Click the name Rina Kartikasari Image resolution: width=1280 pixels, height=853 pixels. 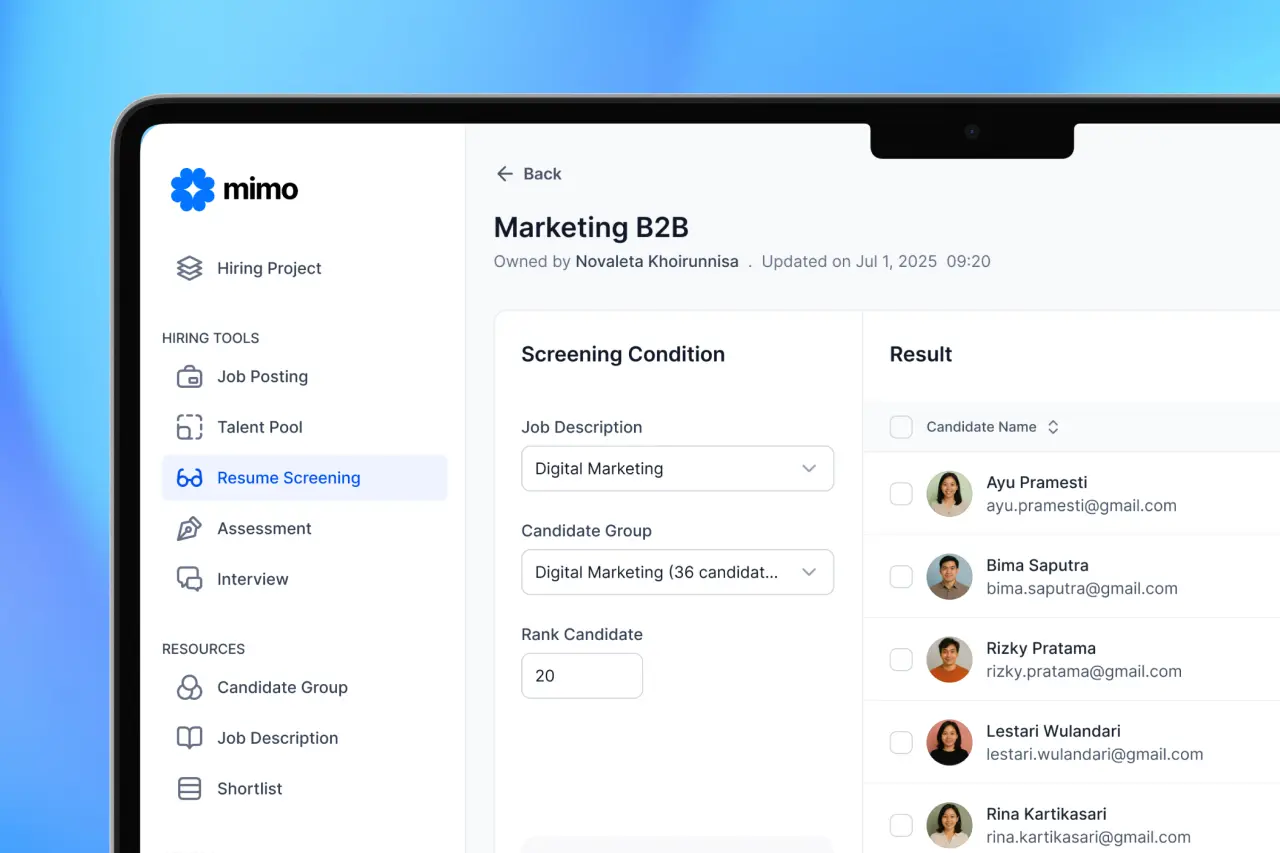tap(1046, 815)
